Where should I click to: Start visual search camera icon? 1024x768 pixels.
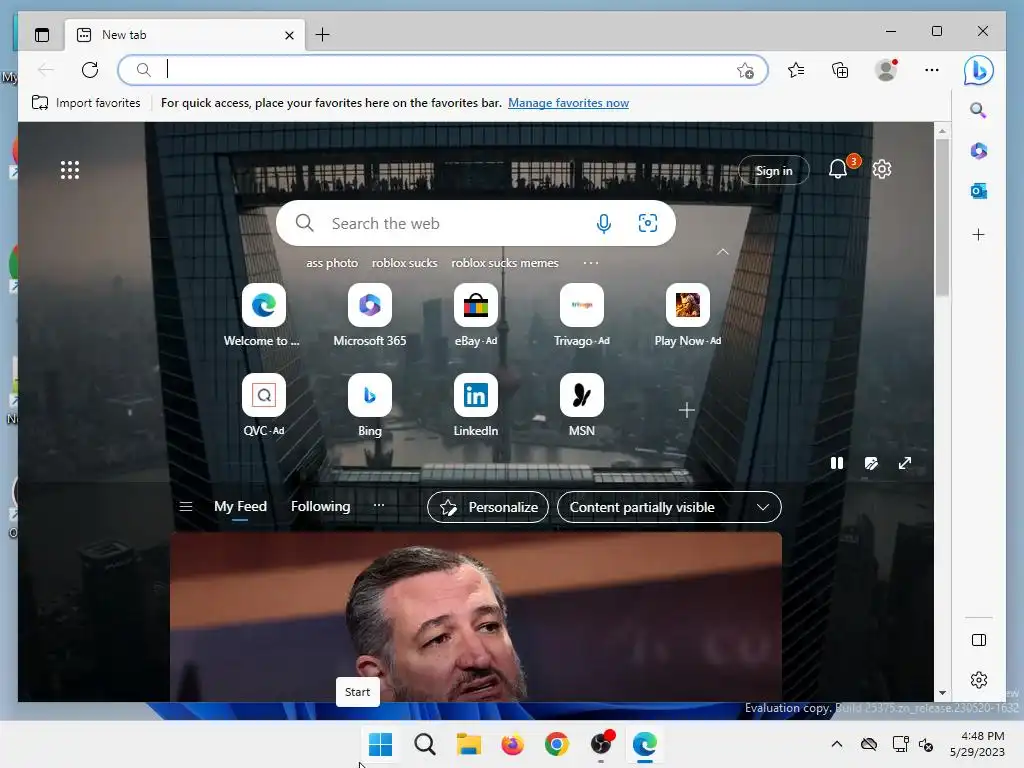pyautogui.click(x=647, y=223)
